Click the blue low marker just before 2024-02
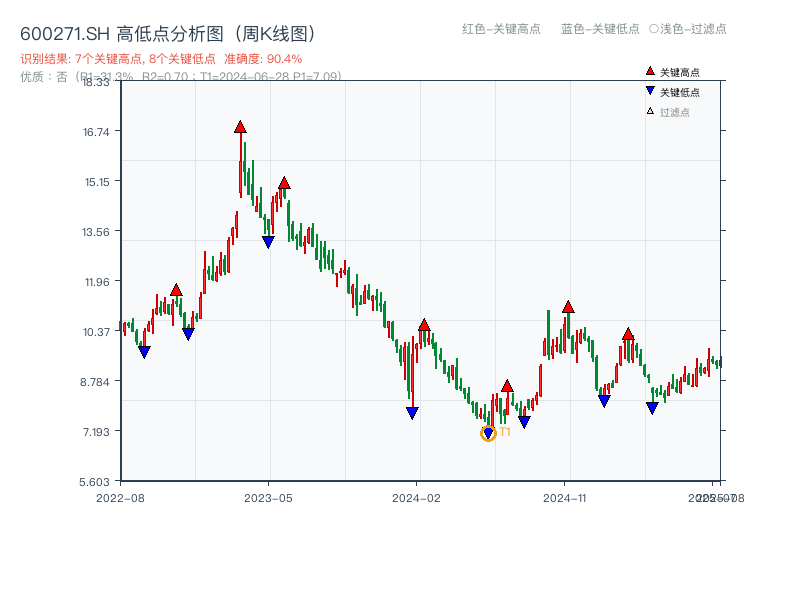The width and height of the screenshot is (800, 600). click(412, 413)
